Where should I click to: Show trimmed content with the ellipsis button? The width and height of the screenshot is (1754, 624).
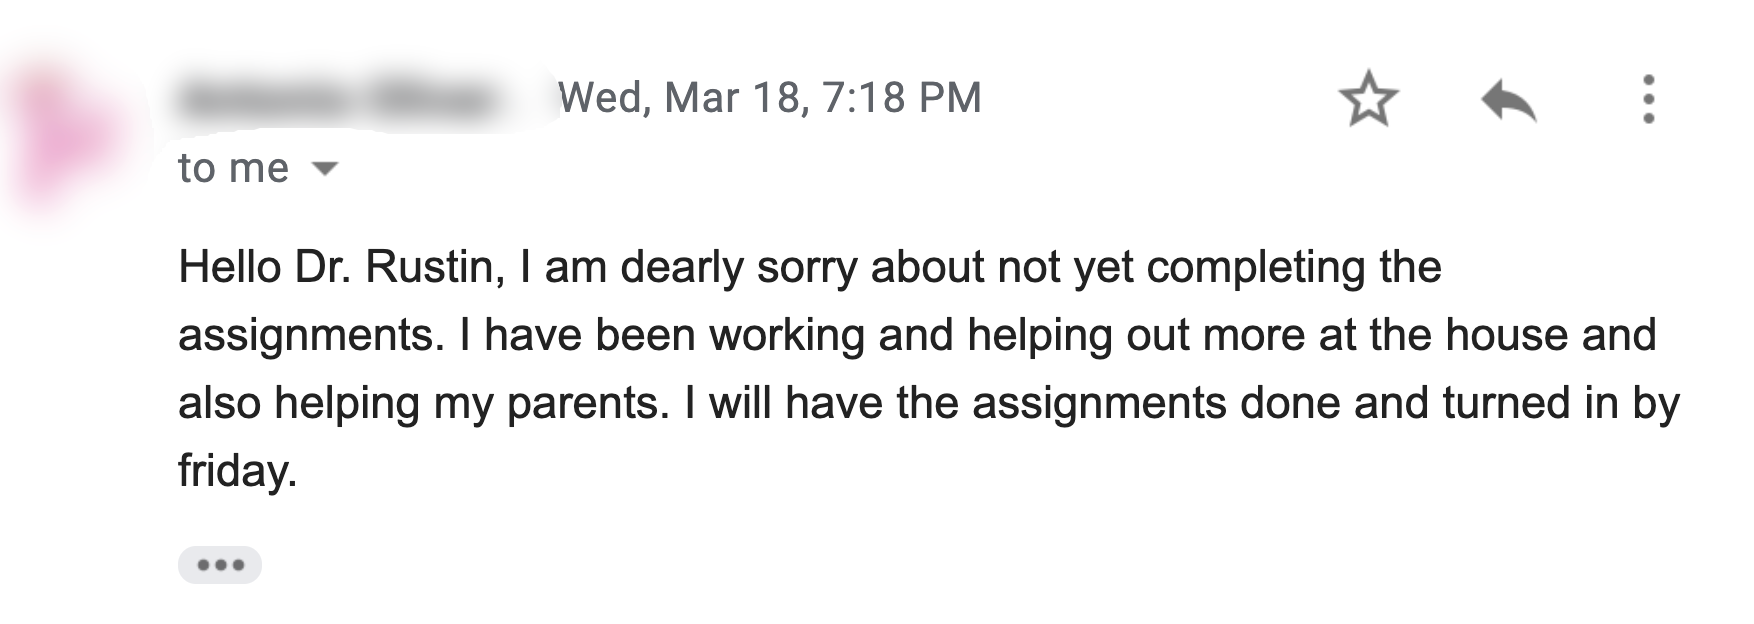point(220,565)
